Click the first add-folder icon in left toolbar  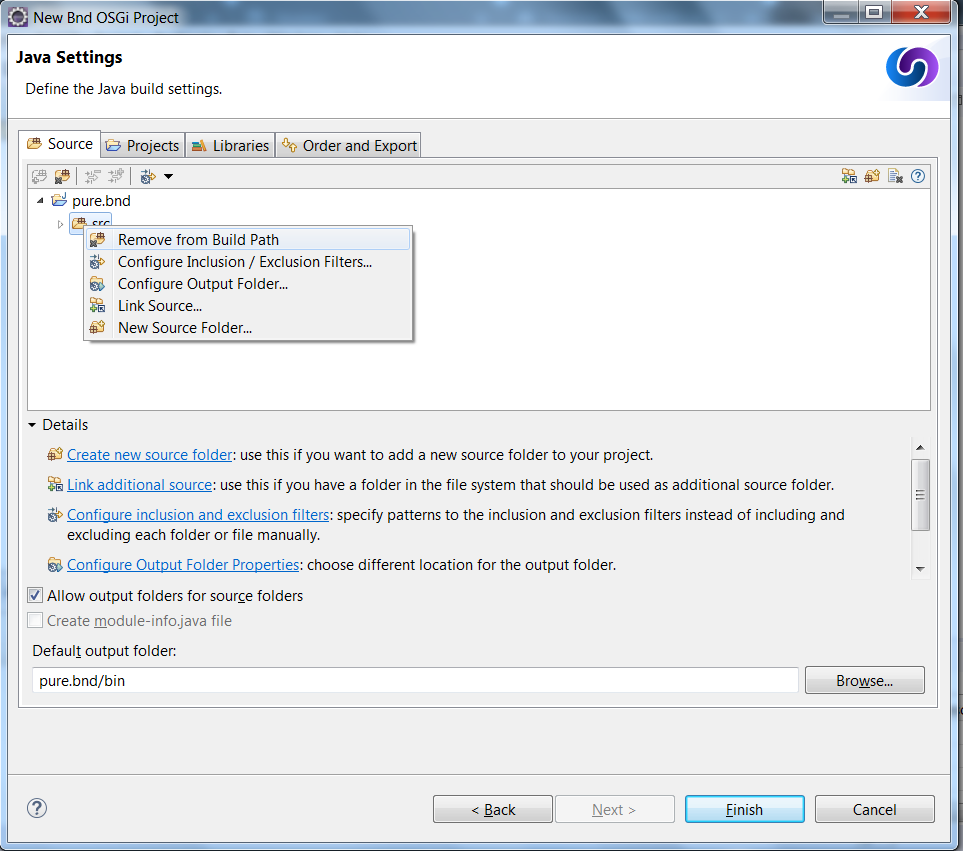click(40, 176)
